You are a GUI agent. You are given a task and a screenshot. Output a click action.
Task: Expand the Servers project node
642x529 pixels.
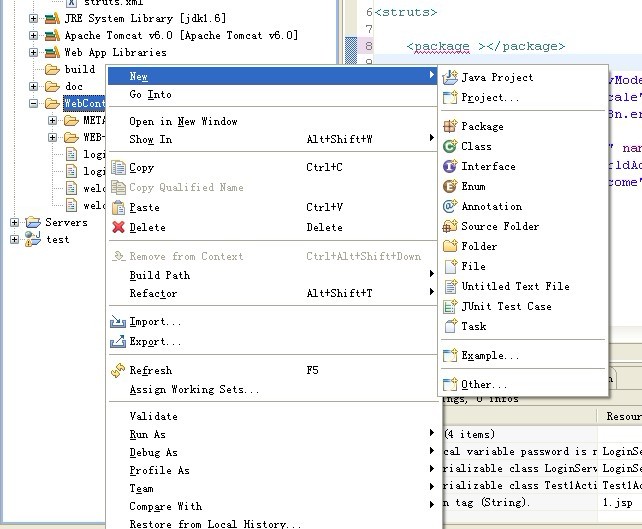pyautogui.click(x=14, y=222)
